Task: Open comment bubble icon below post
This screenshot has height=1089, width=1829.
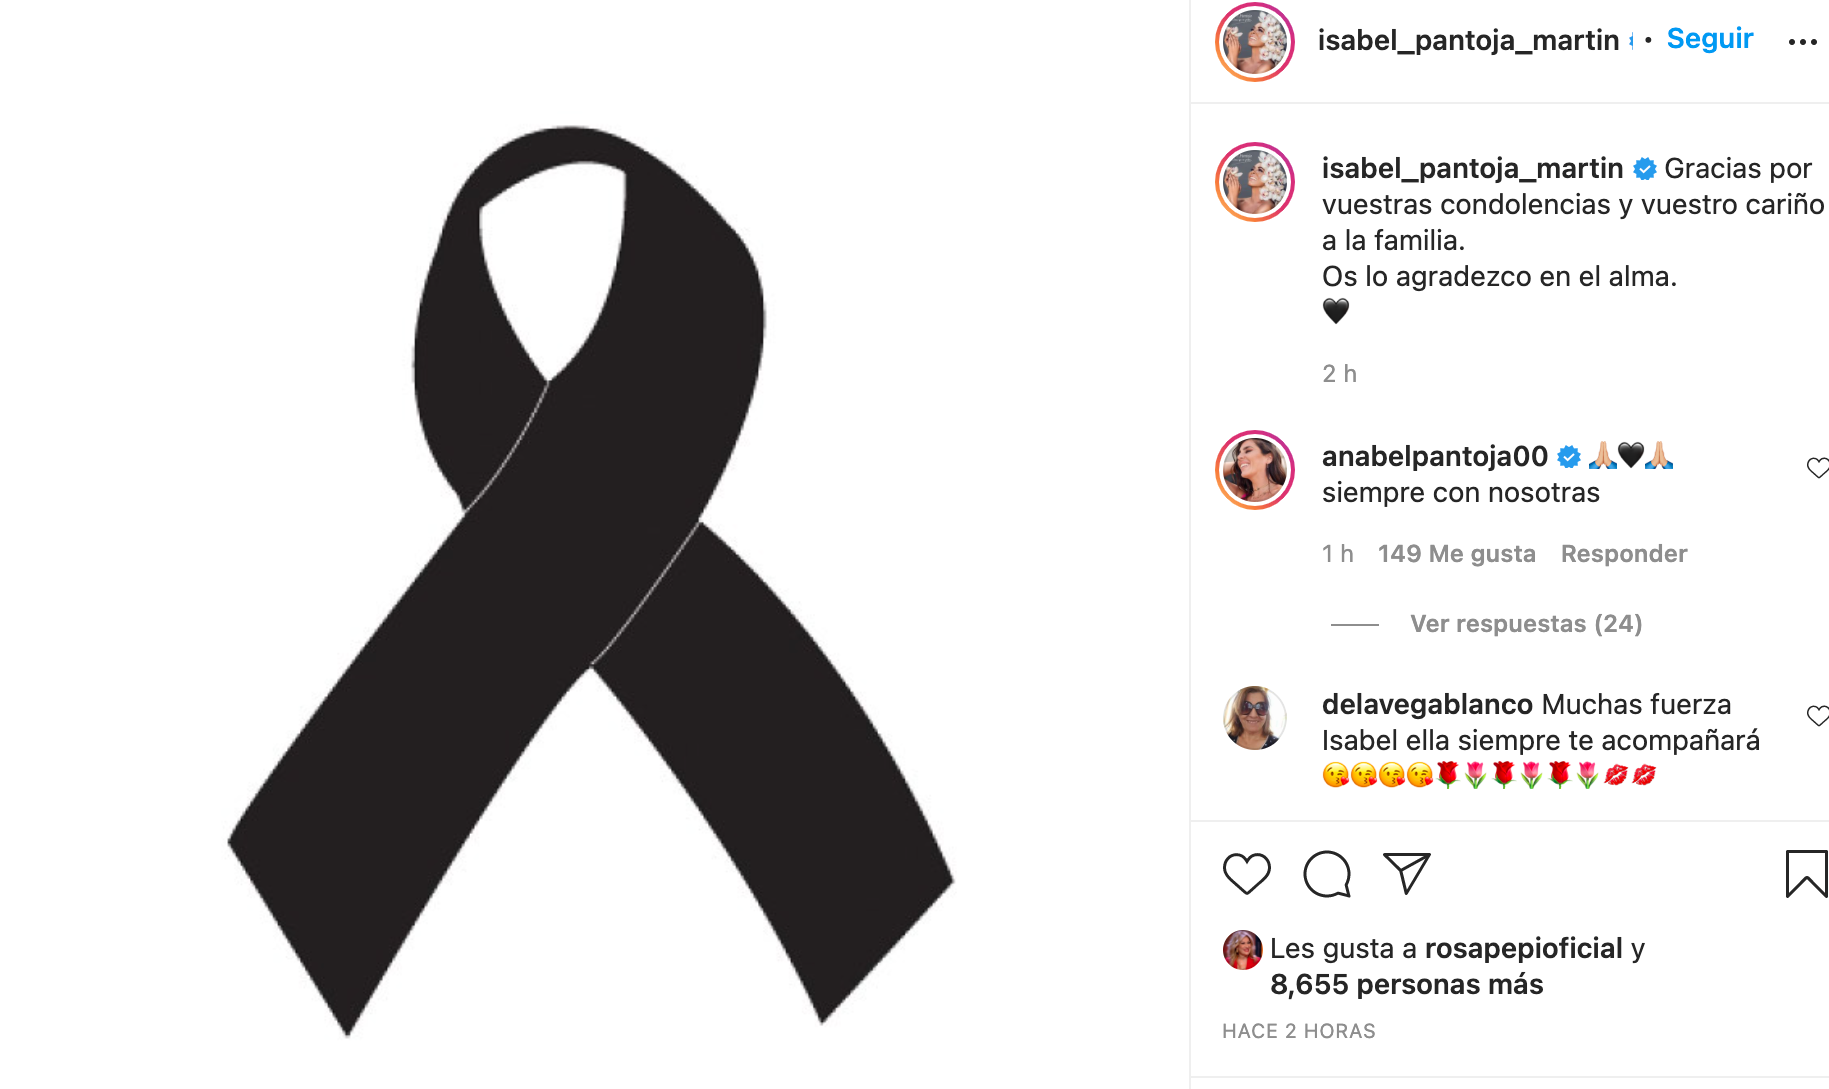Action: click(1327, 874)
